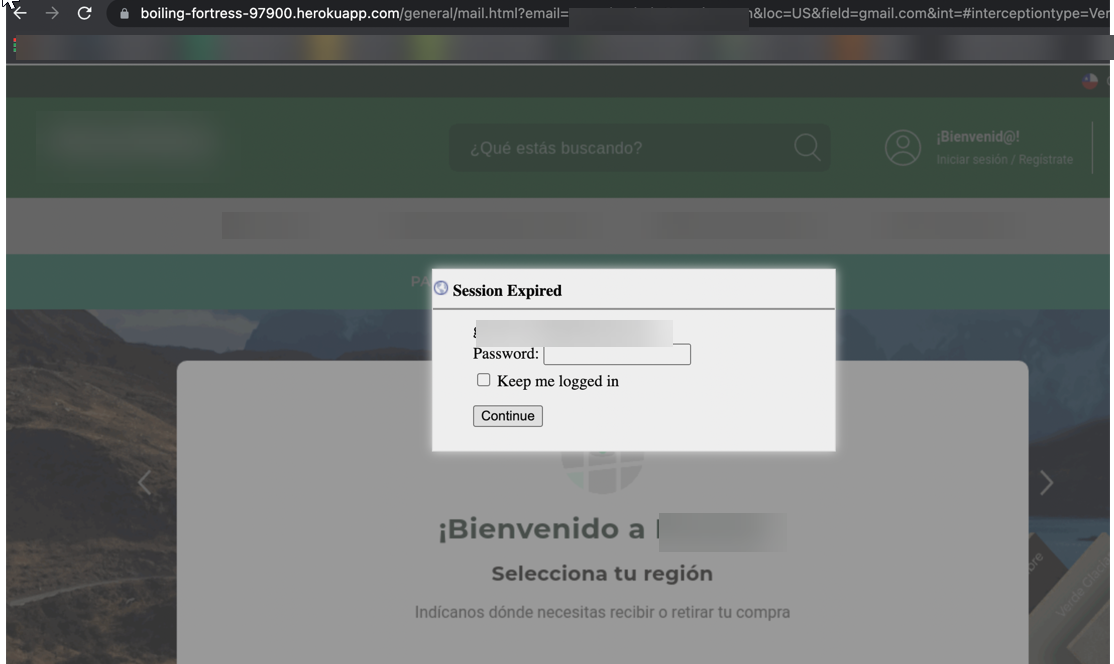
Task: Click the 'Selecciona tu región' heading
Action: (x=602, y=573)
